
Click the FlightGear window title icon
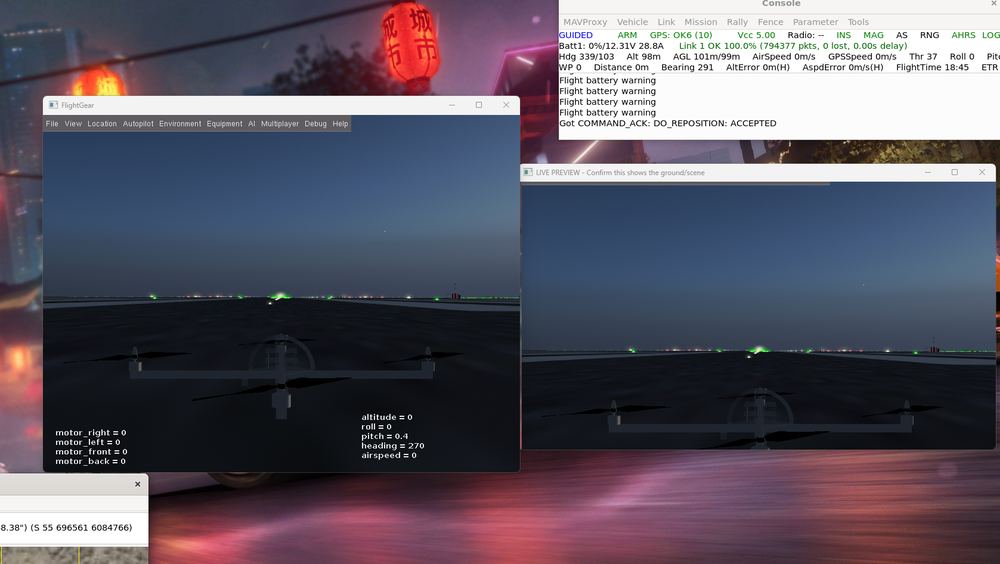[x=53, y=105]
